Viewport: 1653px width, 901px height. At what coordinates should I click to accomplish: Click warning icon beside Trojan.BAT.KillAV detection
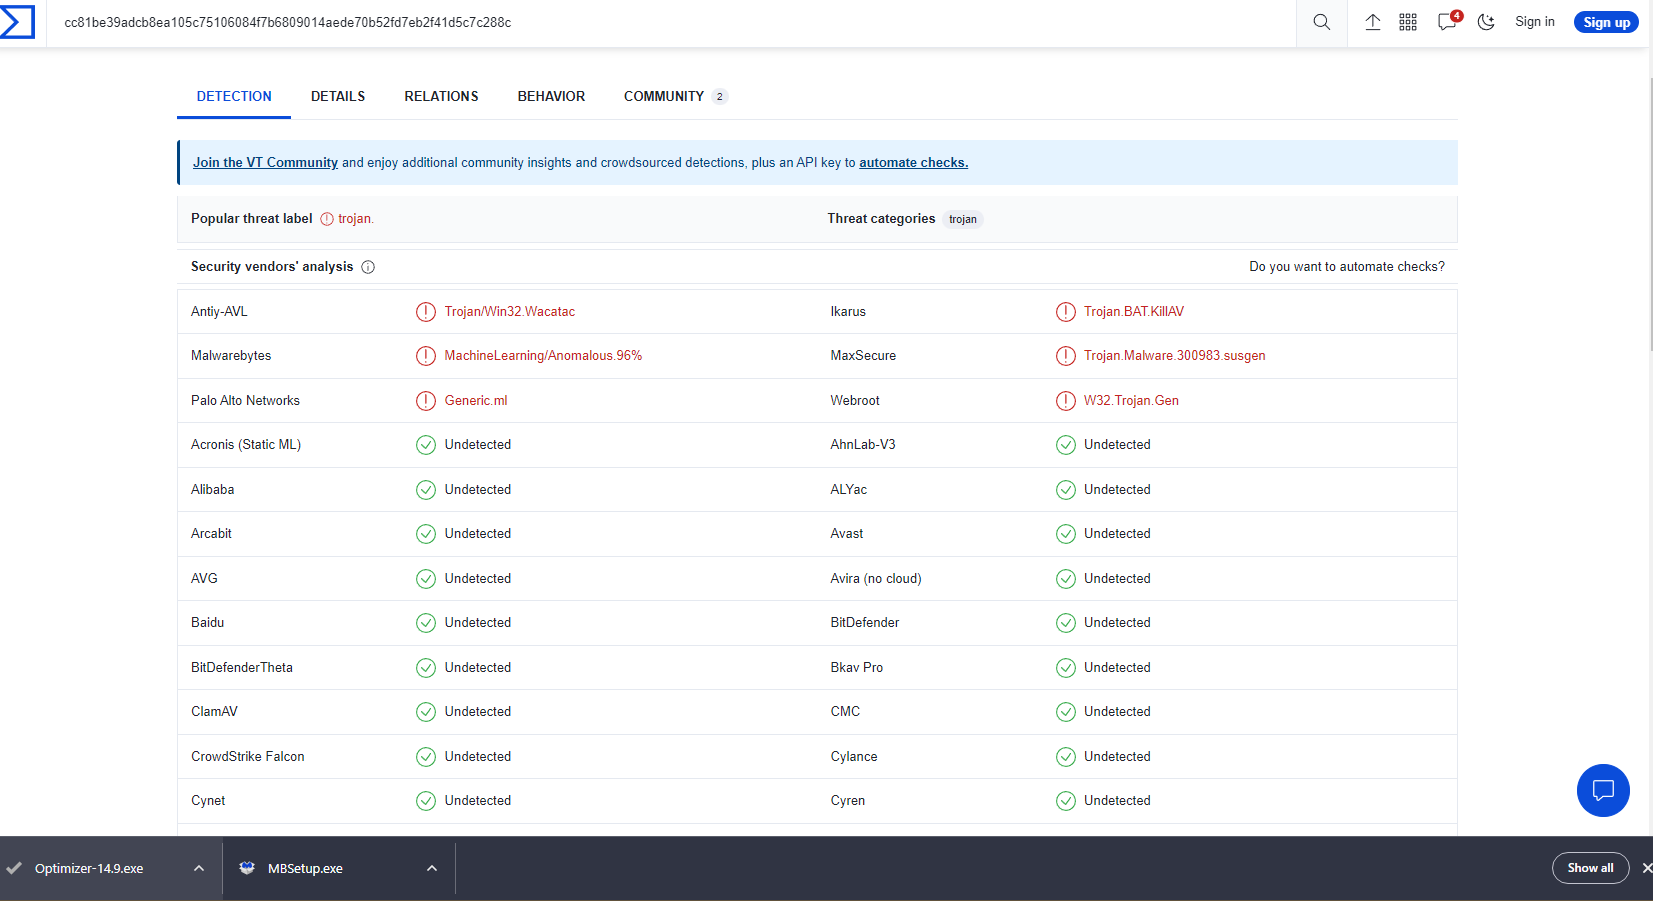[1064, 311]
